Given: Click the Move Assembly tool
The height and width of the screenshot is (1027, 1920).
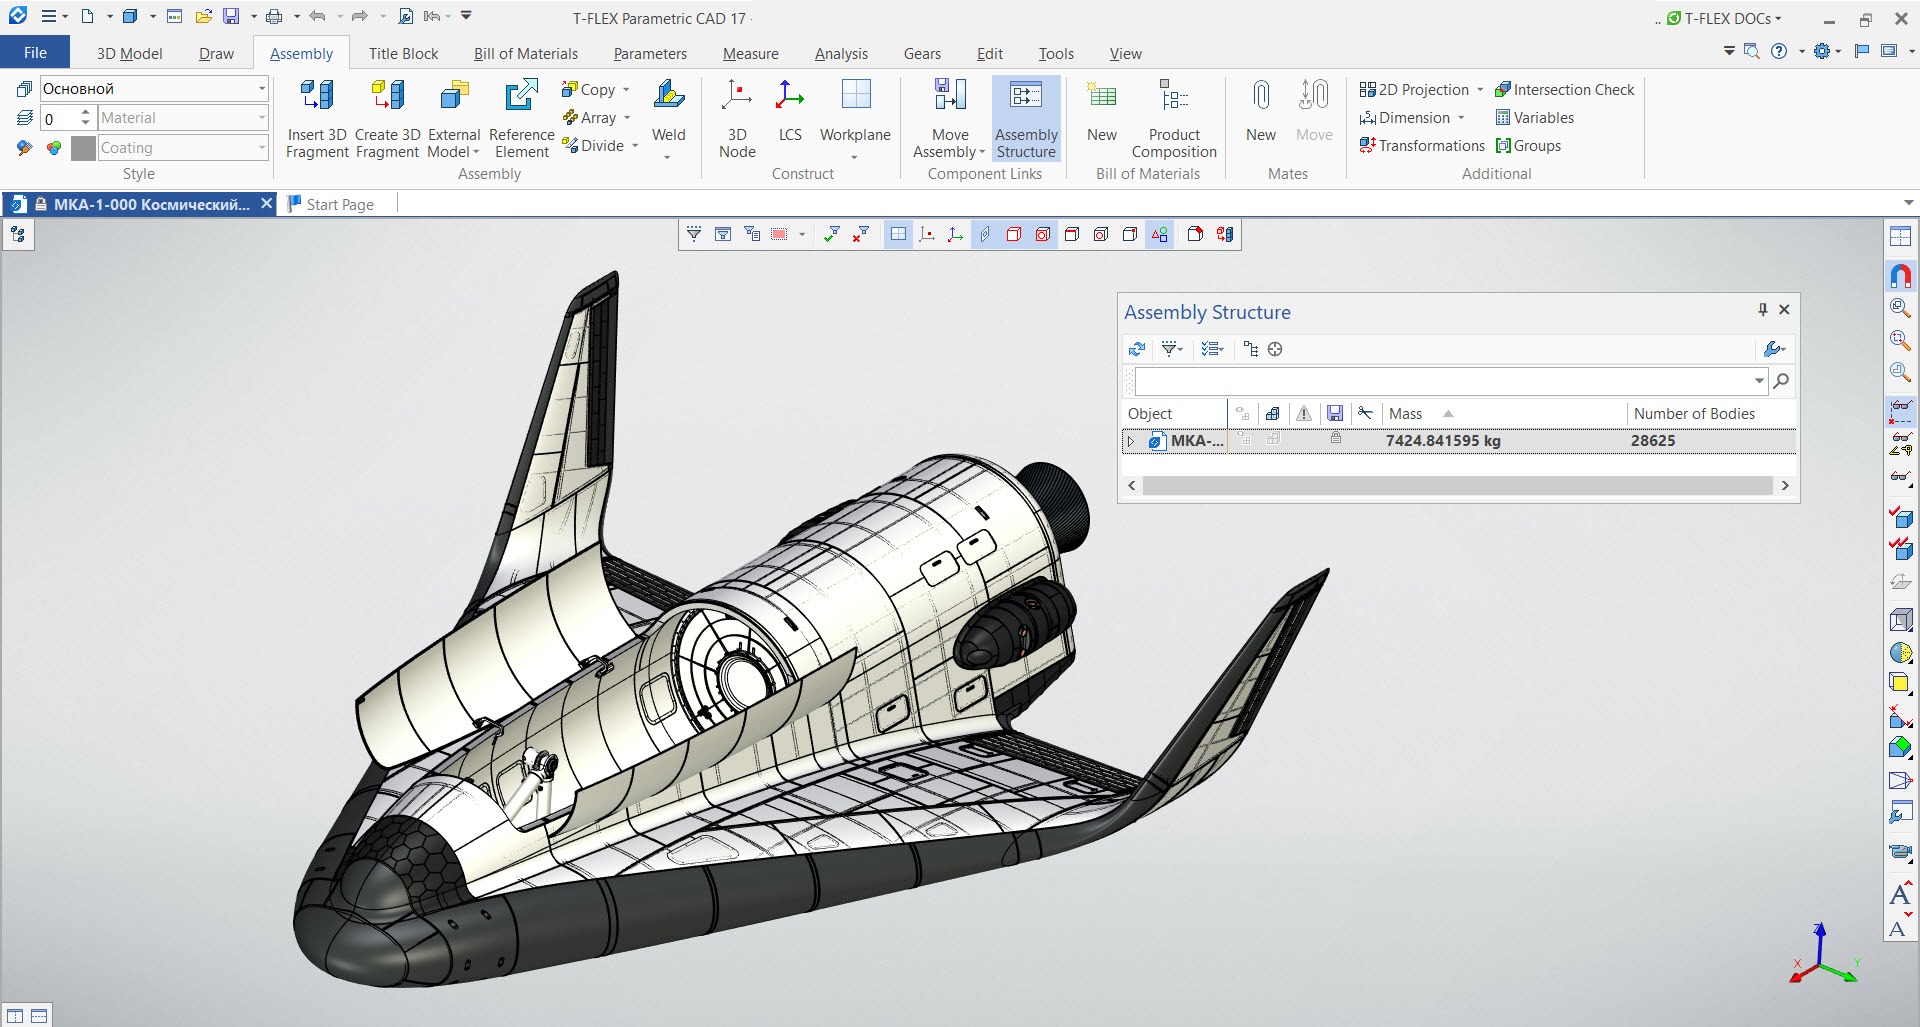Looking at the screenshot, I should (949, 118).
